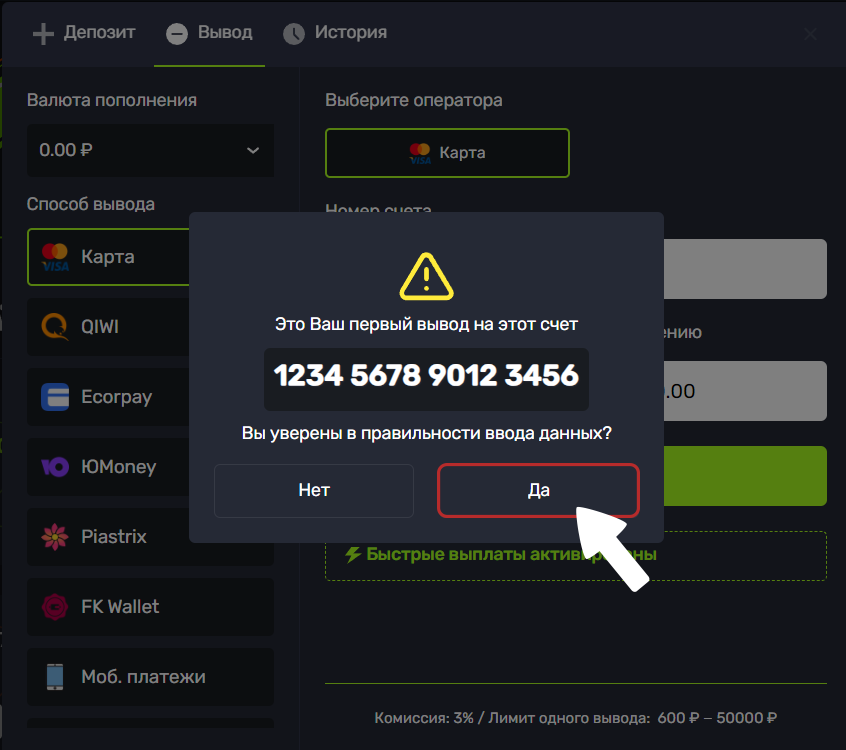Viewport: 846px width, 750px height.
Task: Click the account number 1234 5678 9012 3456
Action: click(x=426, y=376)
